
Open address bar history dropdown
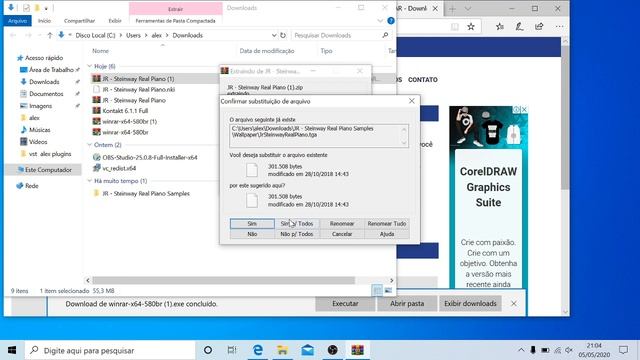(x=274, y=36)
